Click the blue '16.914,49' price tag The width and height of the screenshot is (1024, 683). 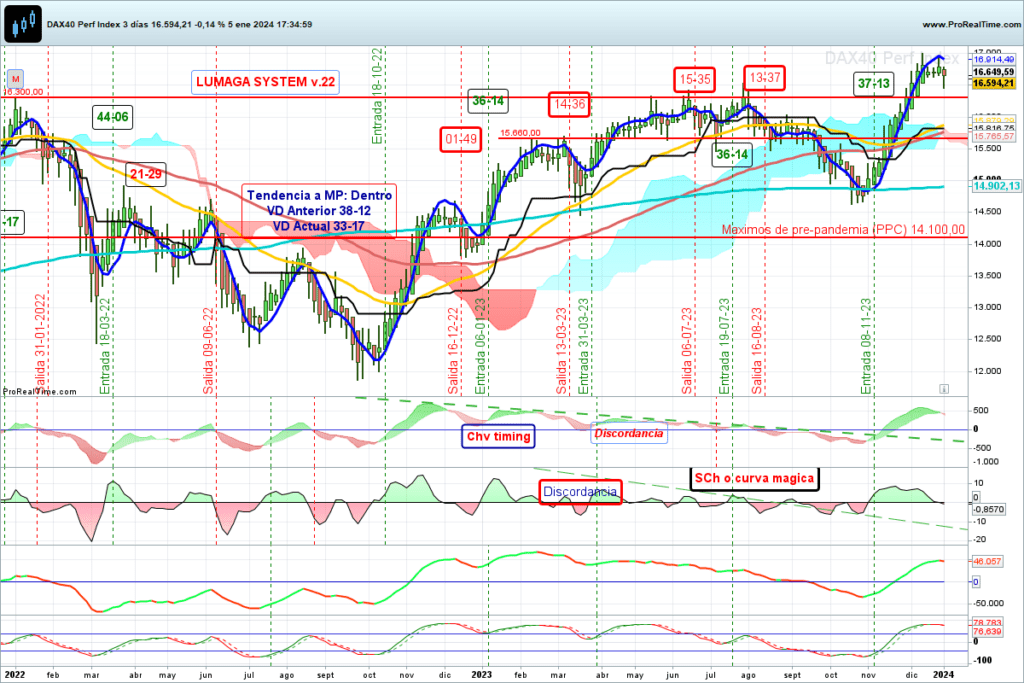(993, 59)
